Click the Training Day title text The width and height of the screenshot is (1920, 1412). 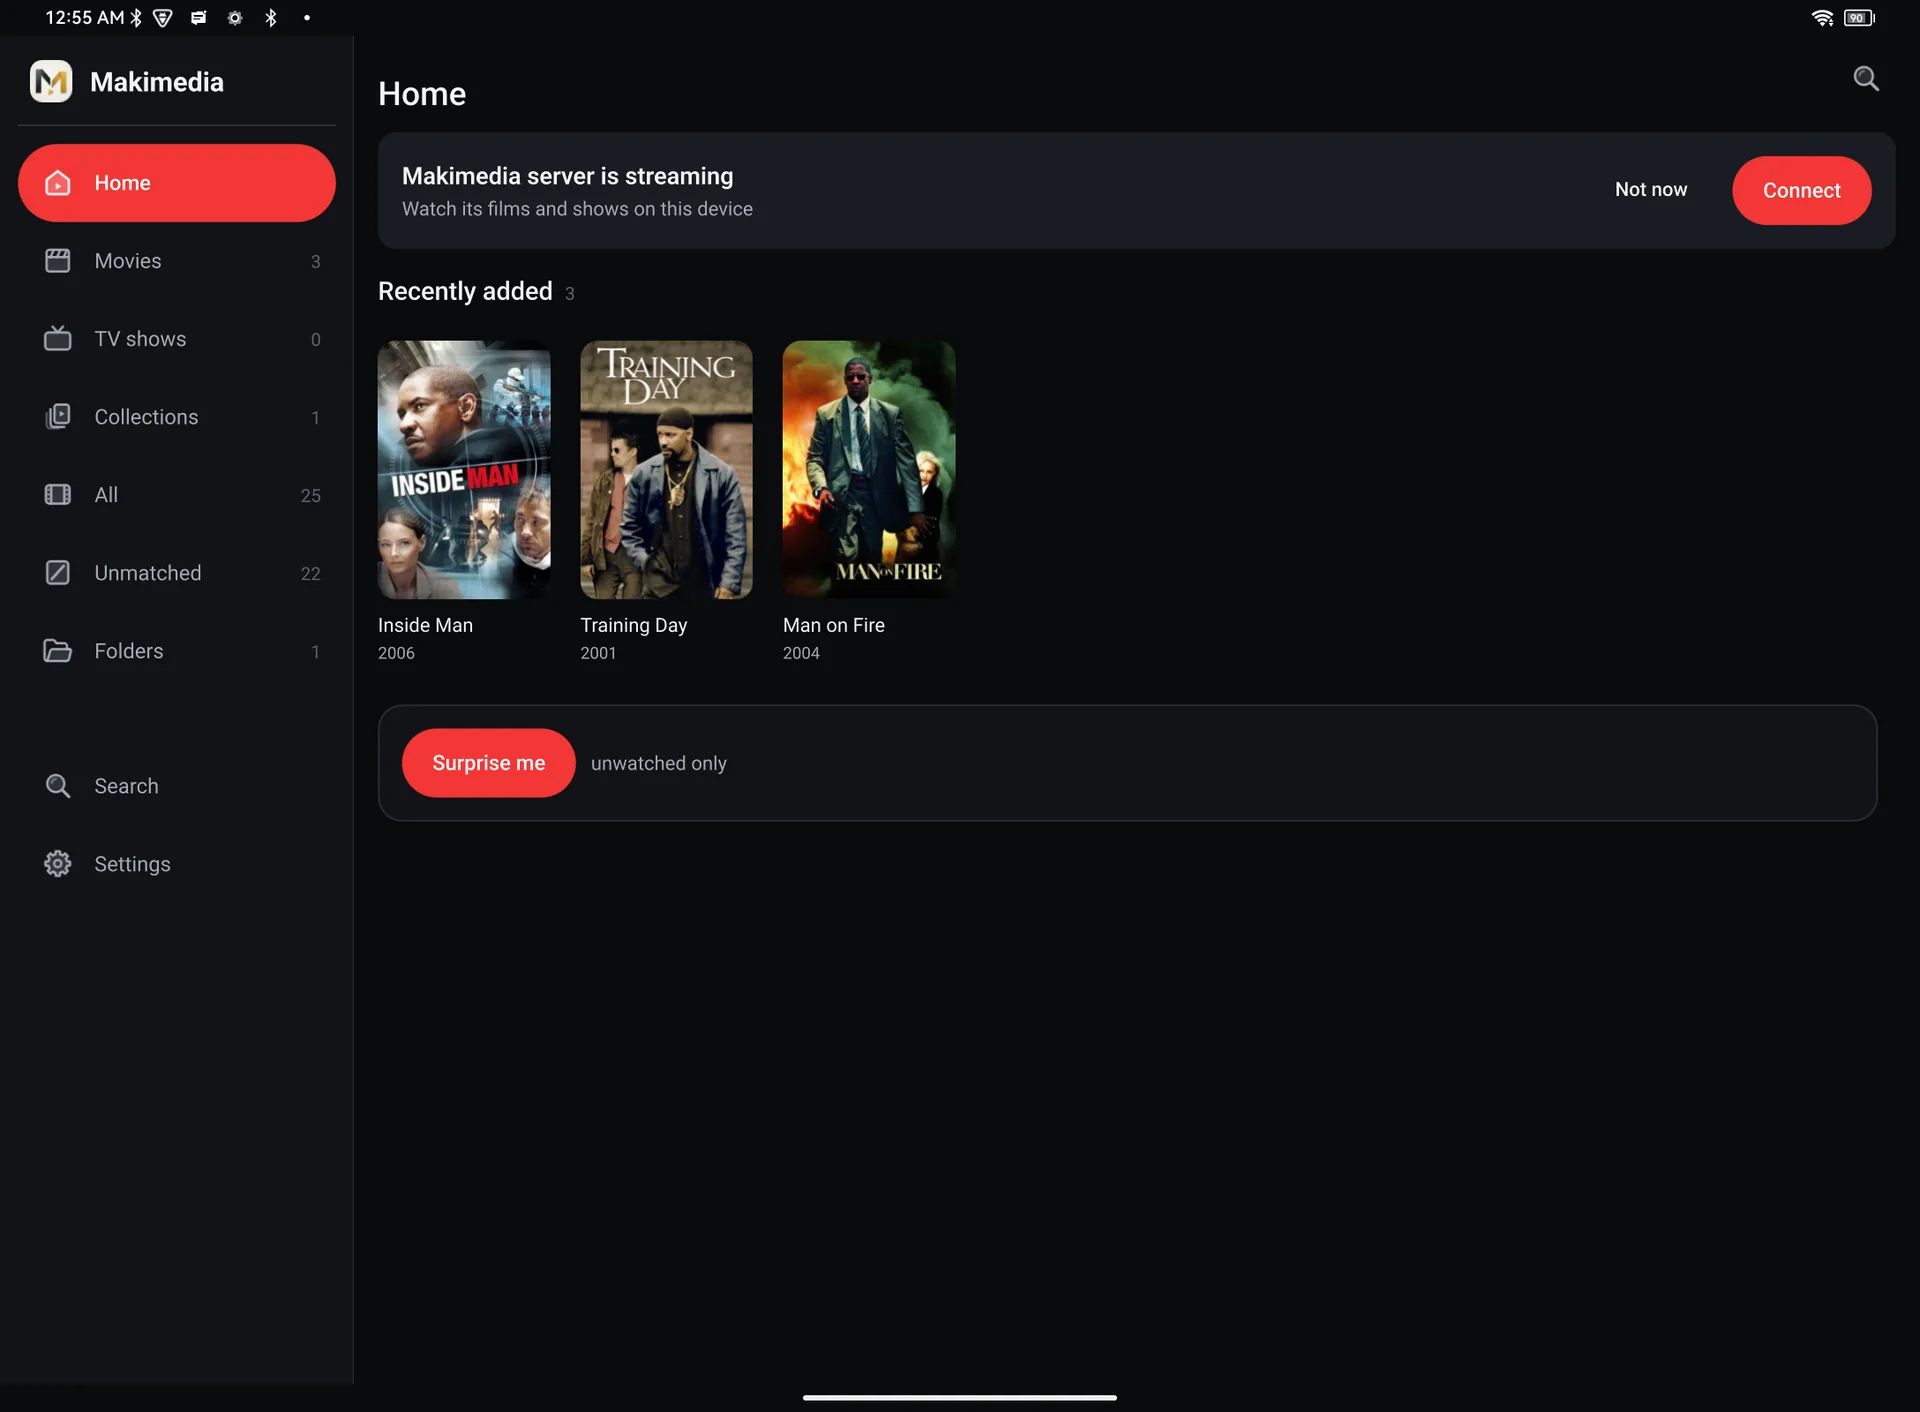(x=634, y=625)
